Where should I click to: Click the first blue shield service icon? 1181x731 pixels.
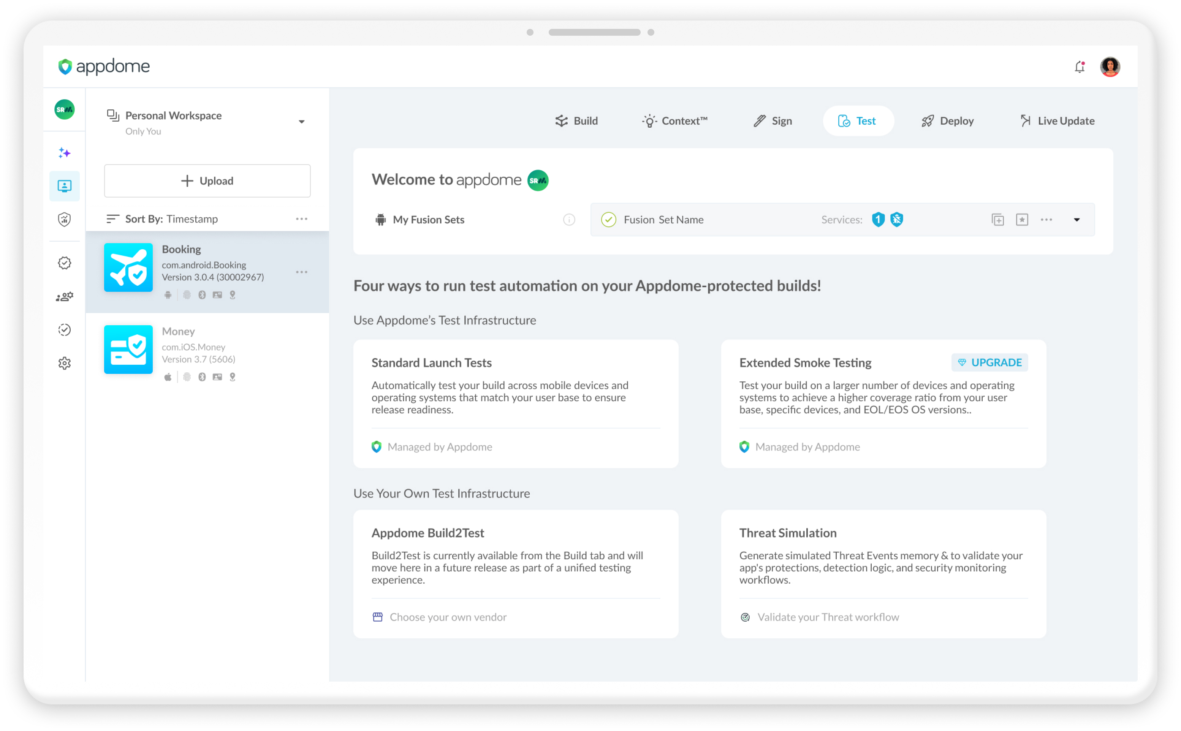pos(878,219)
